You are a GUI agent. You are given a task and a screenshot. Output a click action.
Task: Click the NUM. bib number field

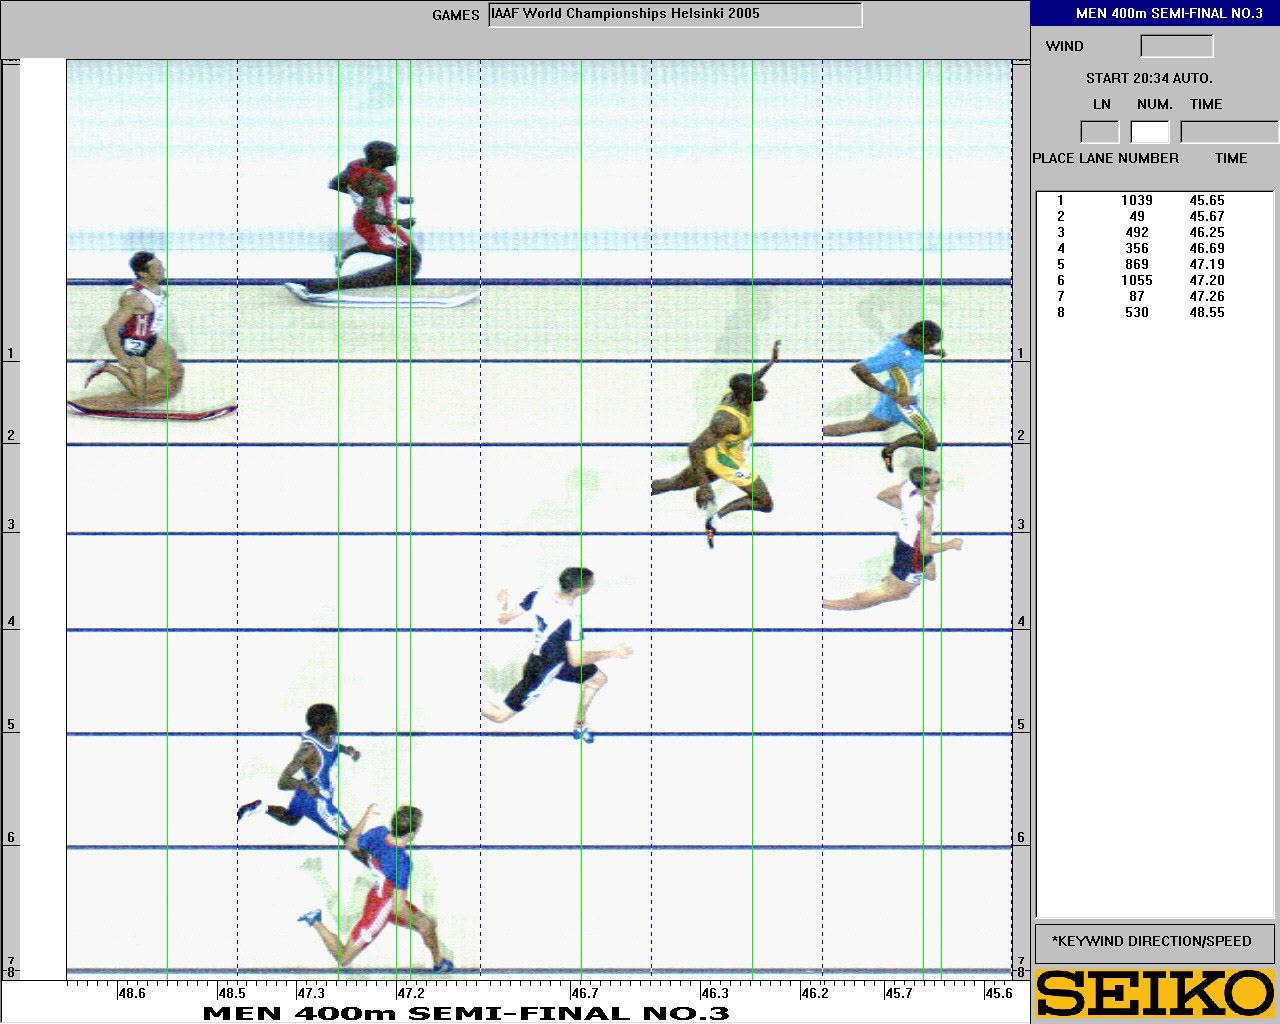pyautogui.click(x=1149, y=132)
